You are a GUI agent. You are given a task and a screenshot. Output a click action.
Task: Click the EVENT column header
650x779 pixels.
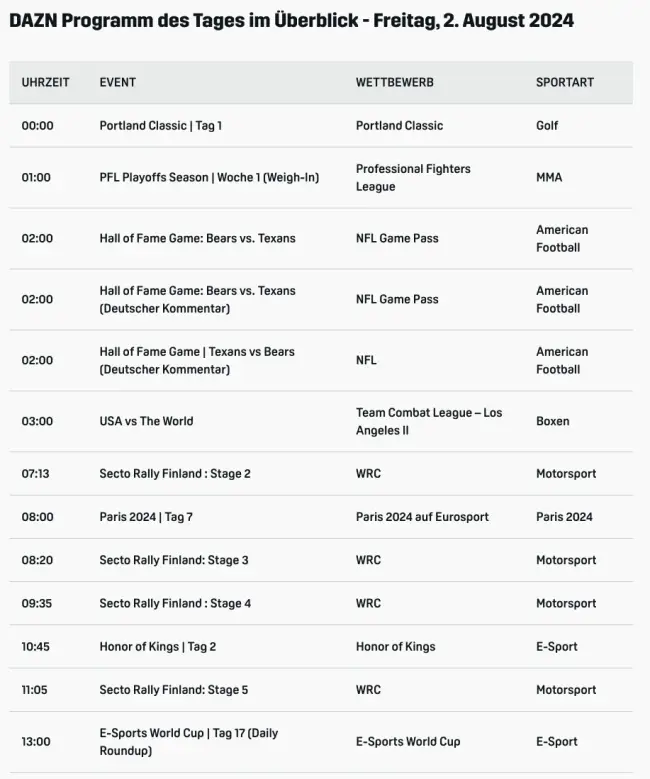click(117, 82)
